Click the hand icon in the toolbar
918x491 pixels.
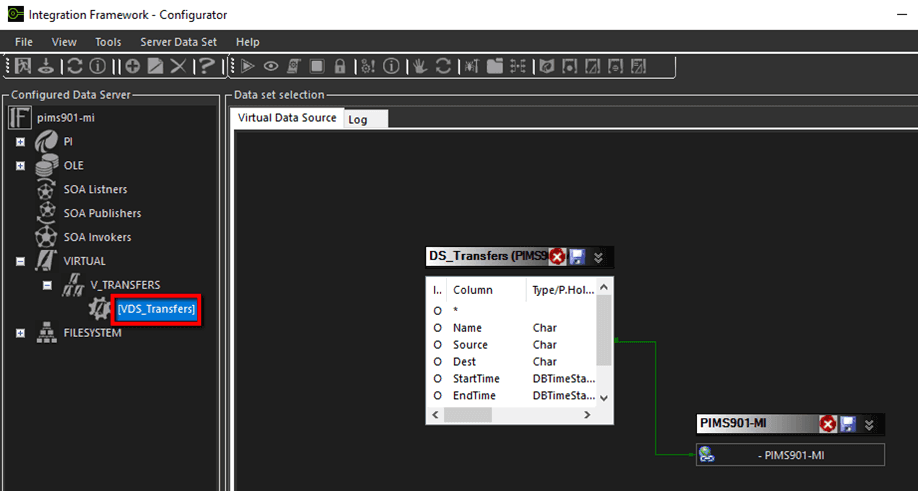pyautogui.click(x=420, y=66)
